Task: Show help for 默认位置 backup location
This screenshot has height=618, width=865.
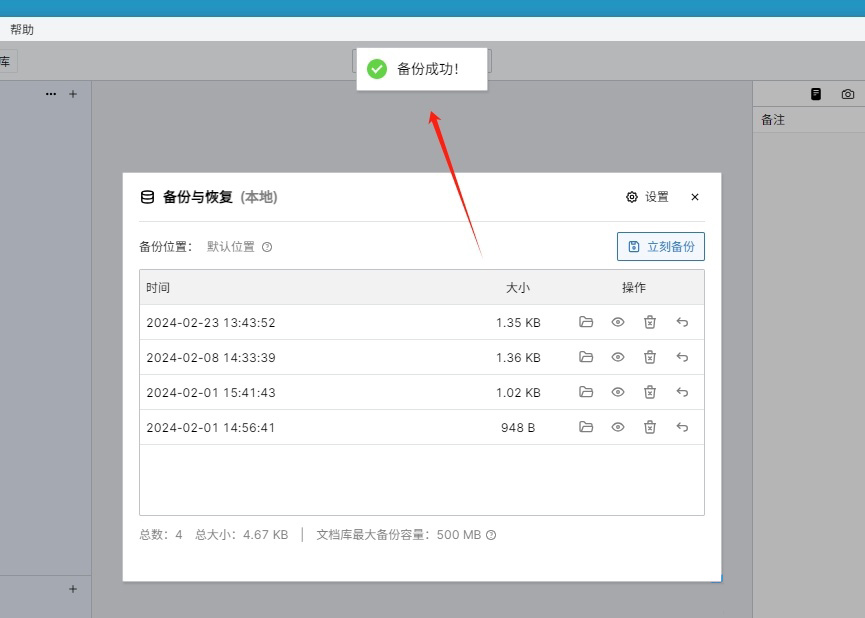Action: coord(267,247)
